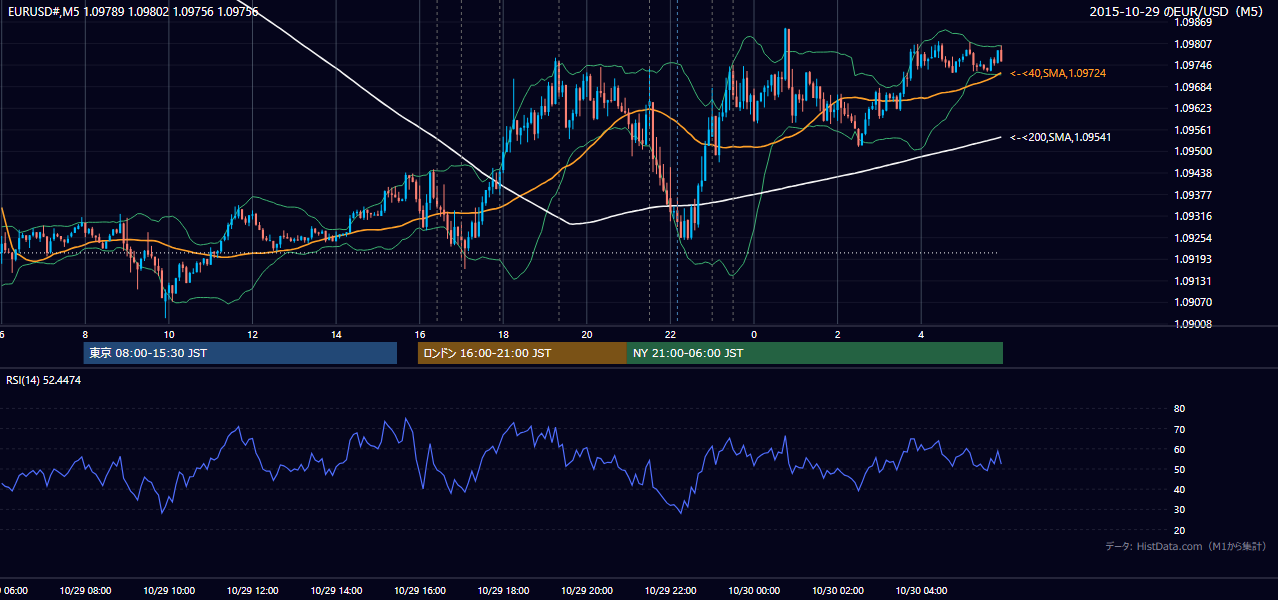
Task: Click the 10/29 08:00 time axis label
Action: pyautogui.click(x=85, y=590)
